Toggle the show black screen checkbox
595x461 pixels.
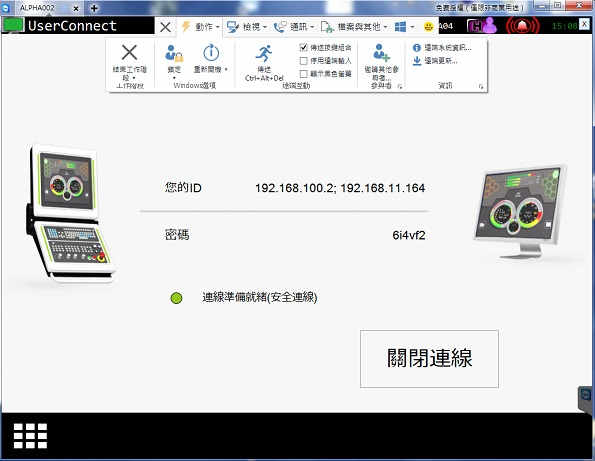(303, 74)
